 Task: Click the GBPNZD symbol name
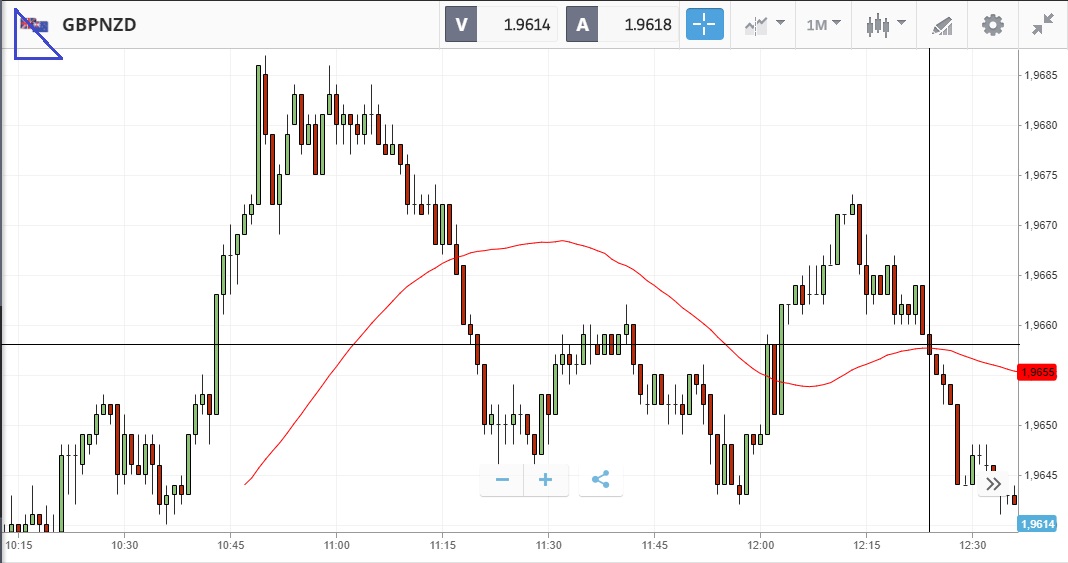99,25
